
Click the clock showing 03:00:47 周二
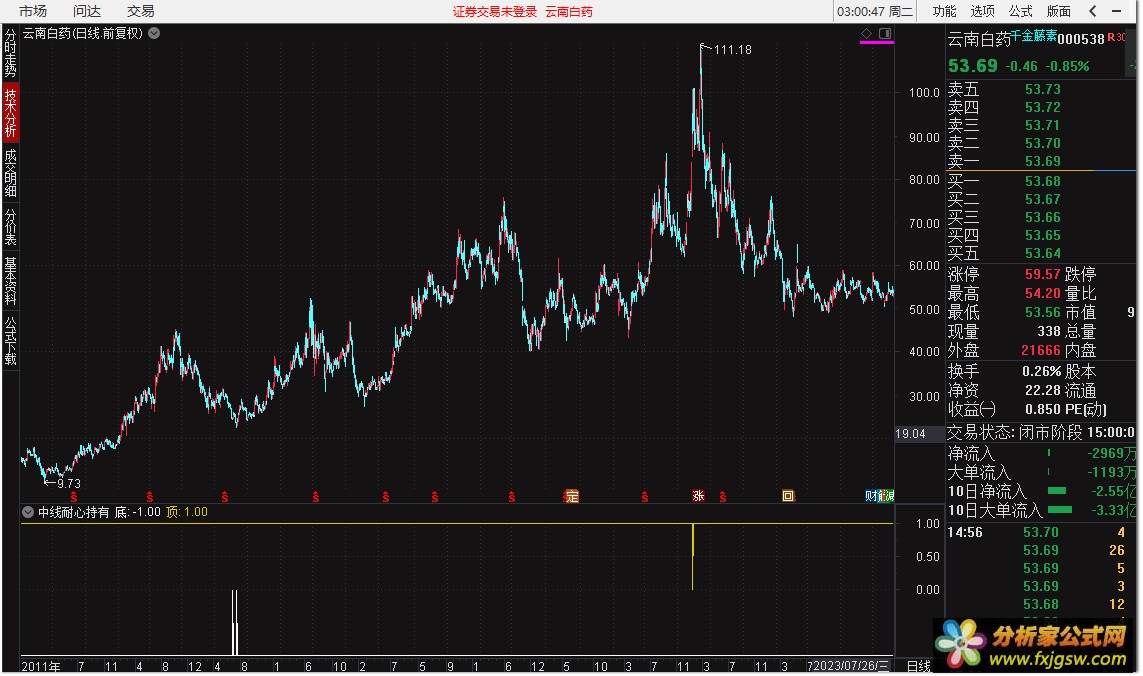click(875, 11)
